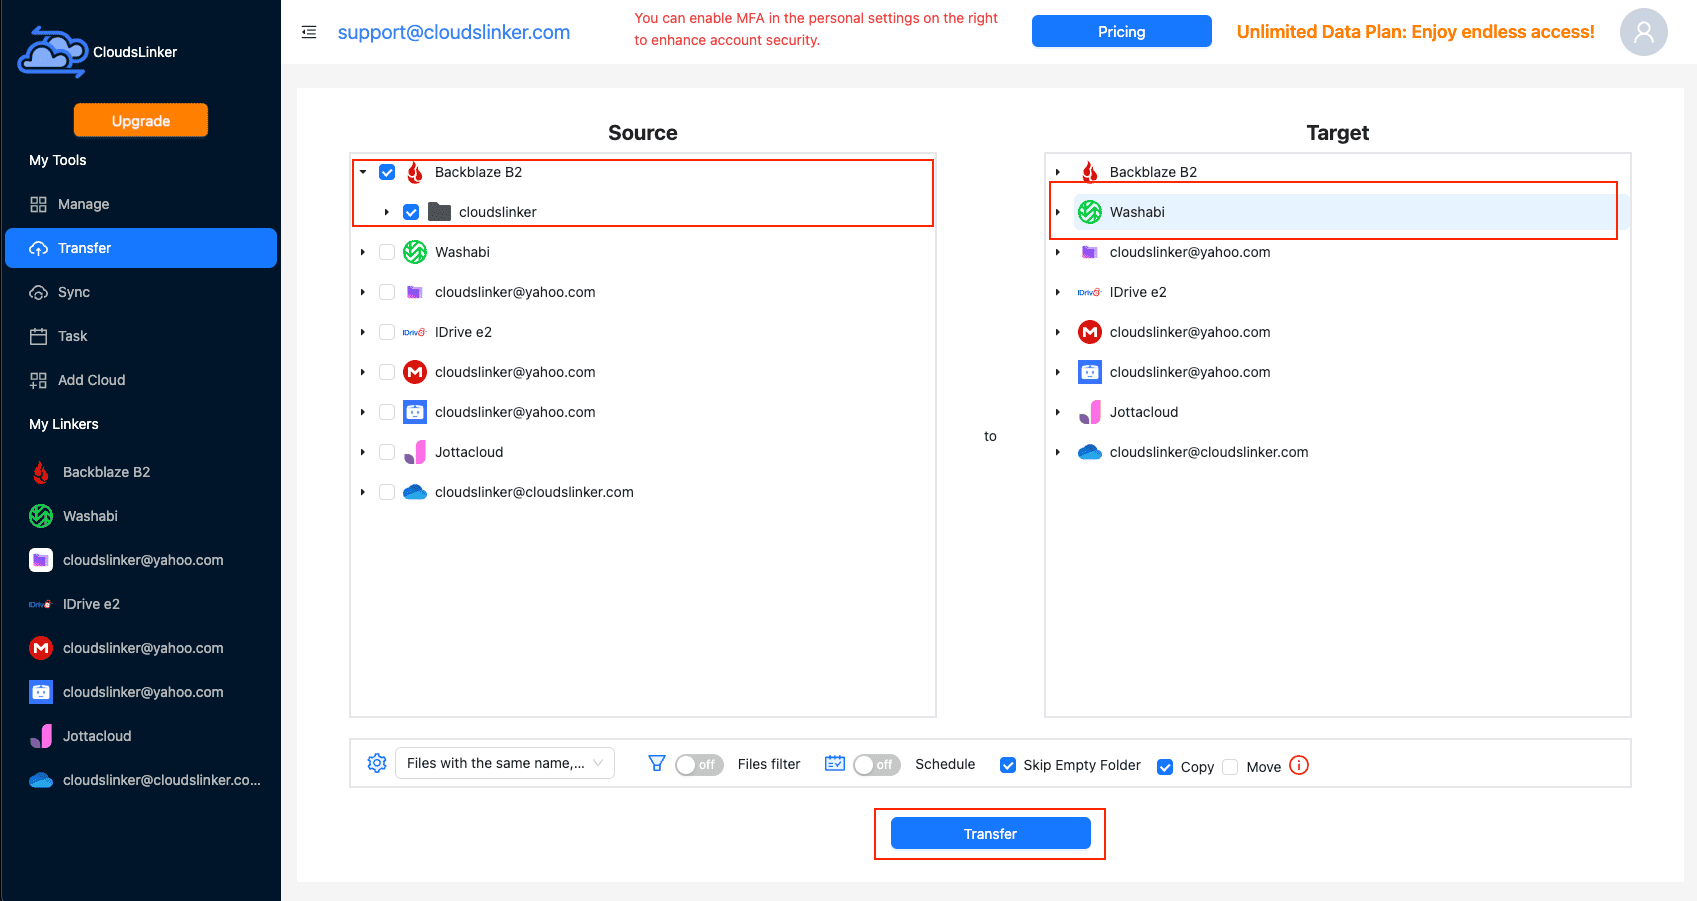
Task: Click the Washabi icon in Target list
Action: coord(1090,212)
